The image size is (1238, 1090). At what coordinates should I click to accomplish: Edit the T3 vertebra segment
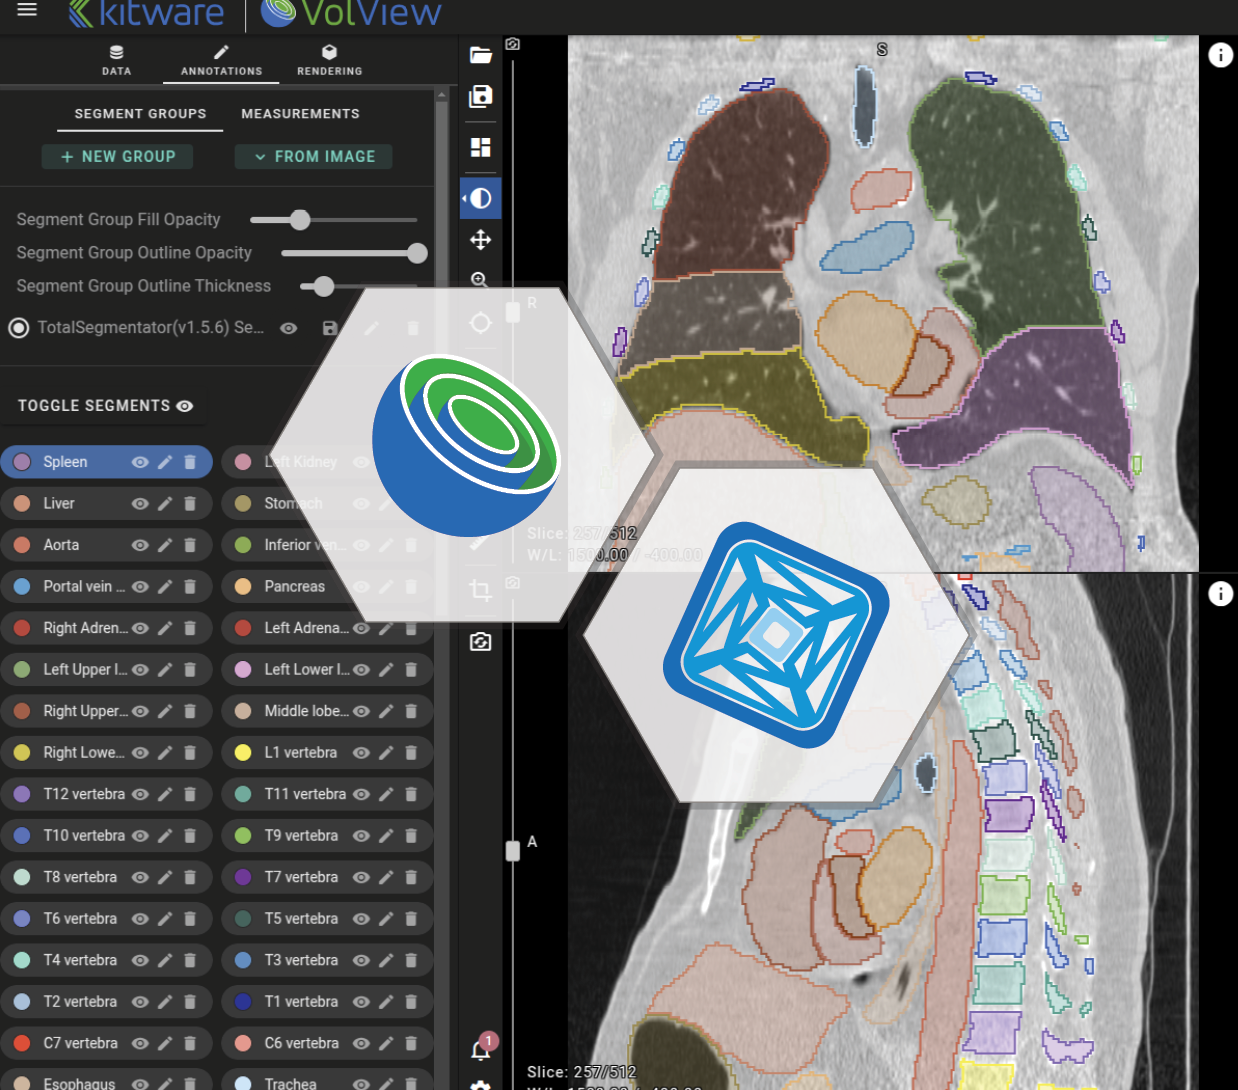386,960
